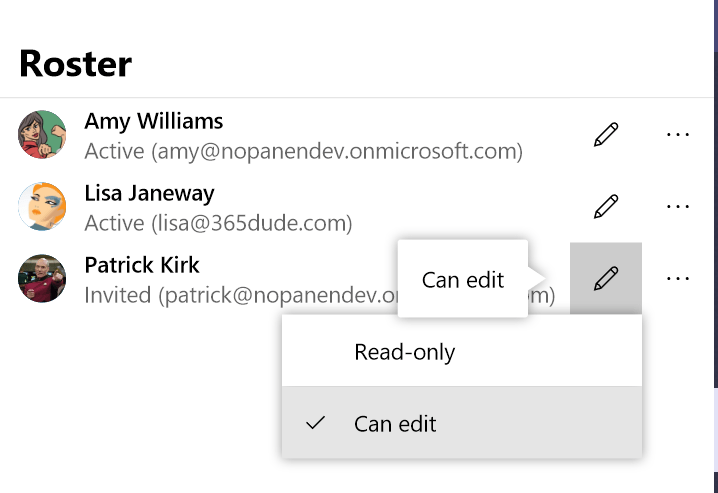The image size is (718, 493).
Task: Choose the Can edit menu option
Action: (x=395, y=423)
